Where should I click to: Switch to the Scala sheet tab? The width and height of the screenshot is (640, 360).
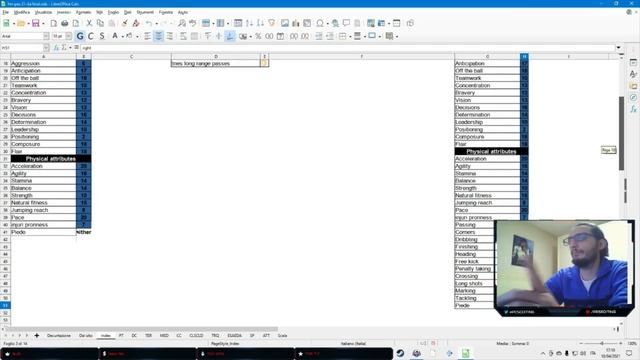[282, 336]
